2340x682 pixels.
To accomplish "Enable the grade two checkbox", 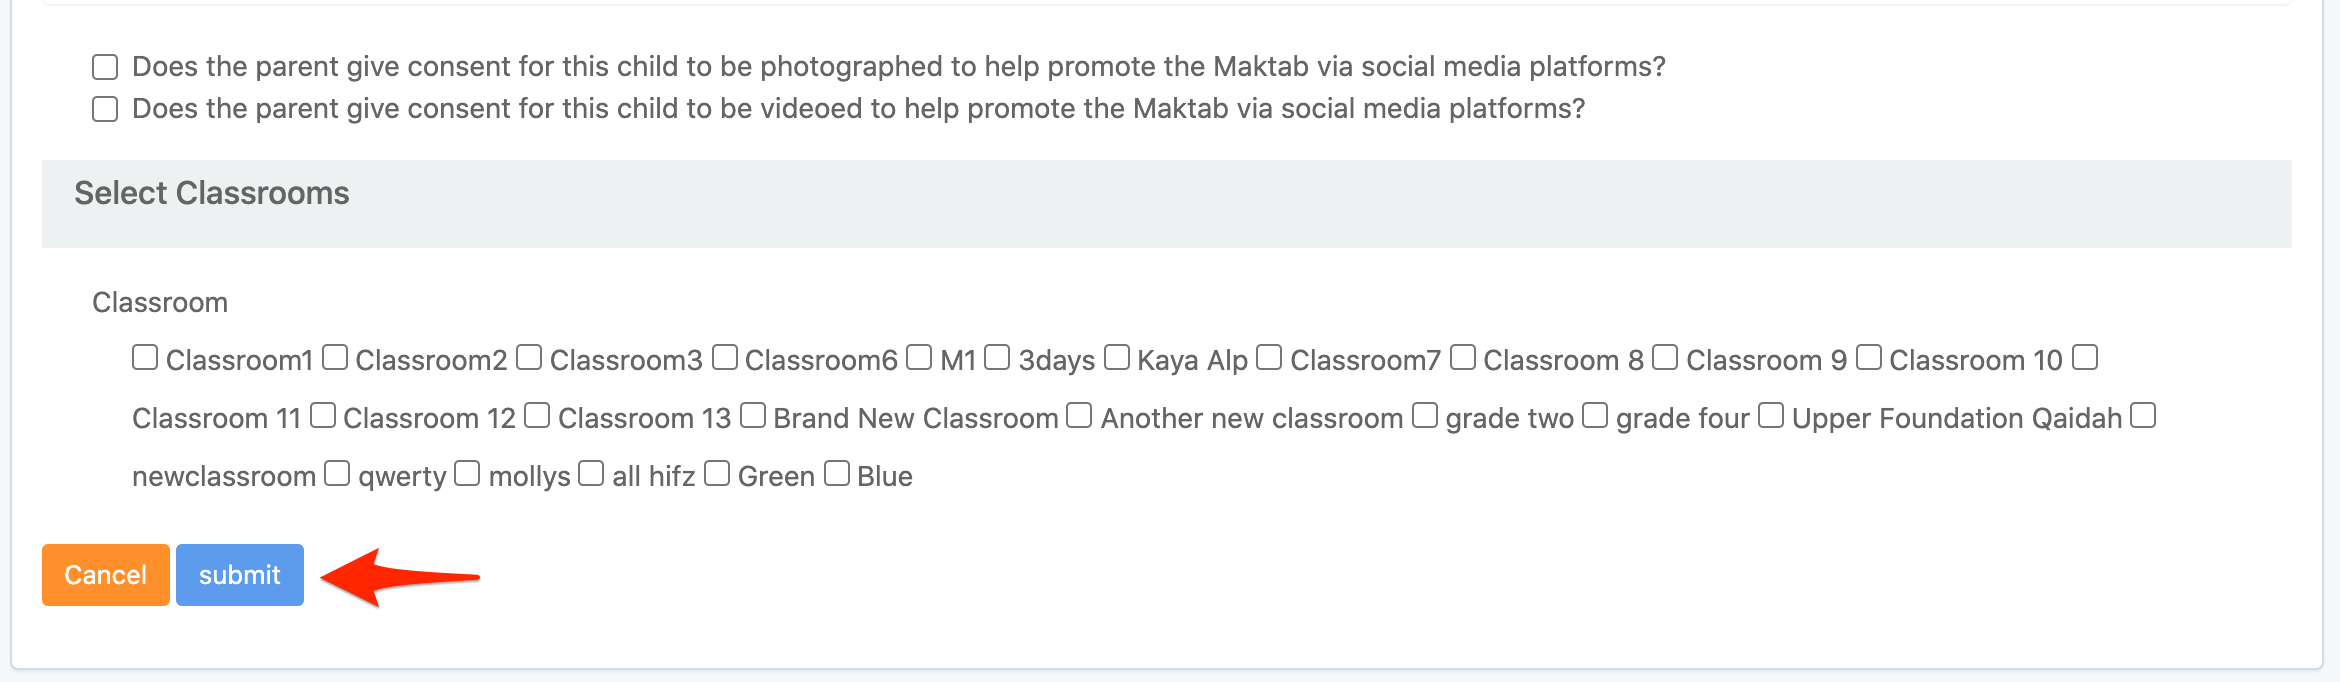I will [1424, 416].
